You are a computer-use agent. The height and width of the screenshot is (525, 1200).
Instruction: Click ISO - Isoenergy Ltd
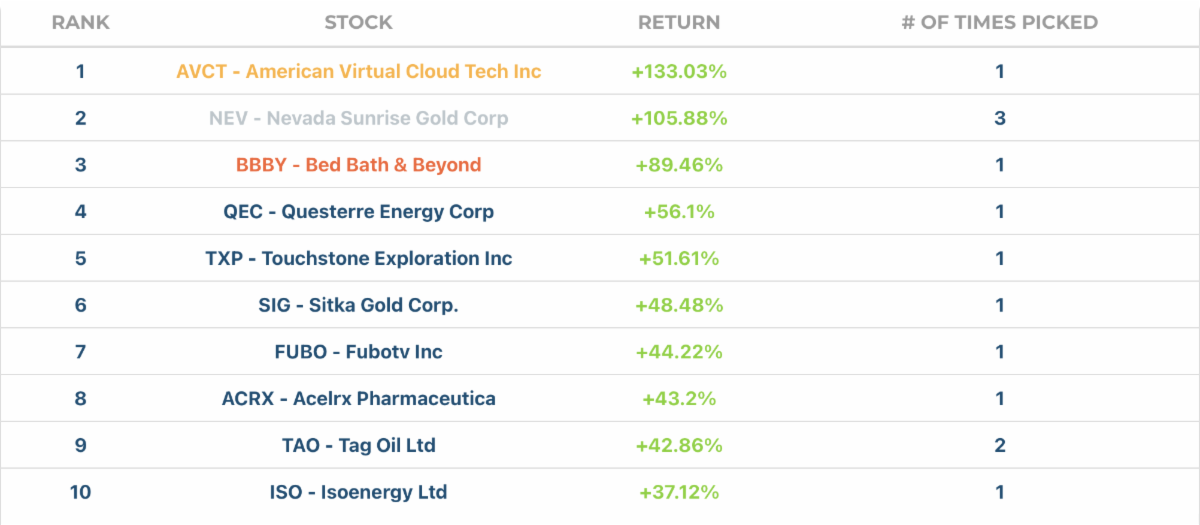pos(359,492)
